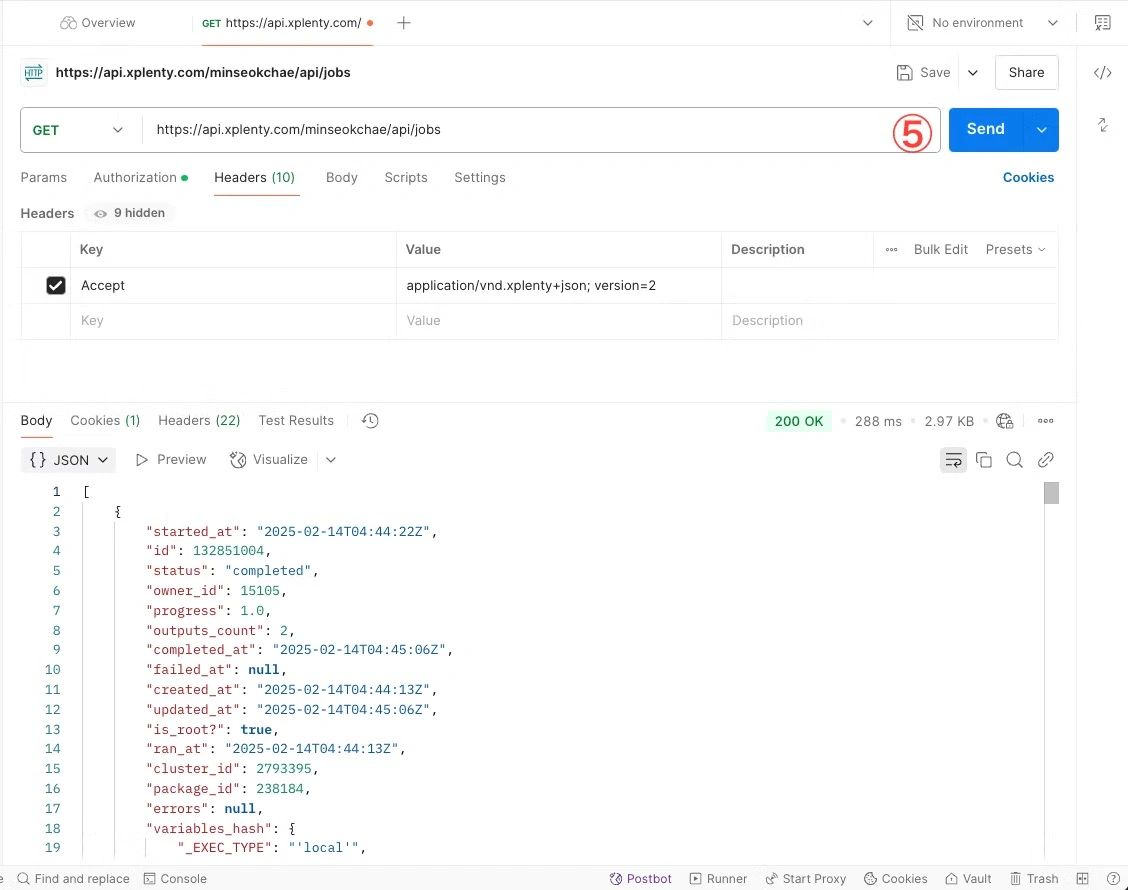Uncheck the Accept header checkbox

(x=55, y=286)
